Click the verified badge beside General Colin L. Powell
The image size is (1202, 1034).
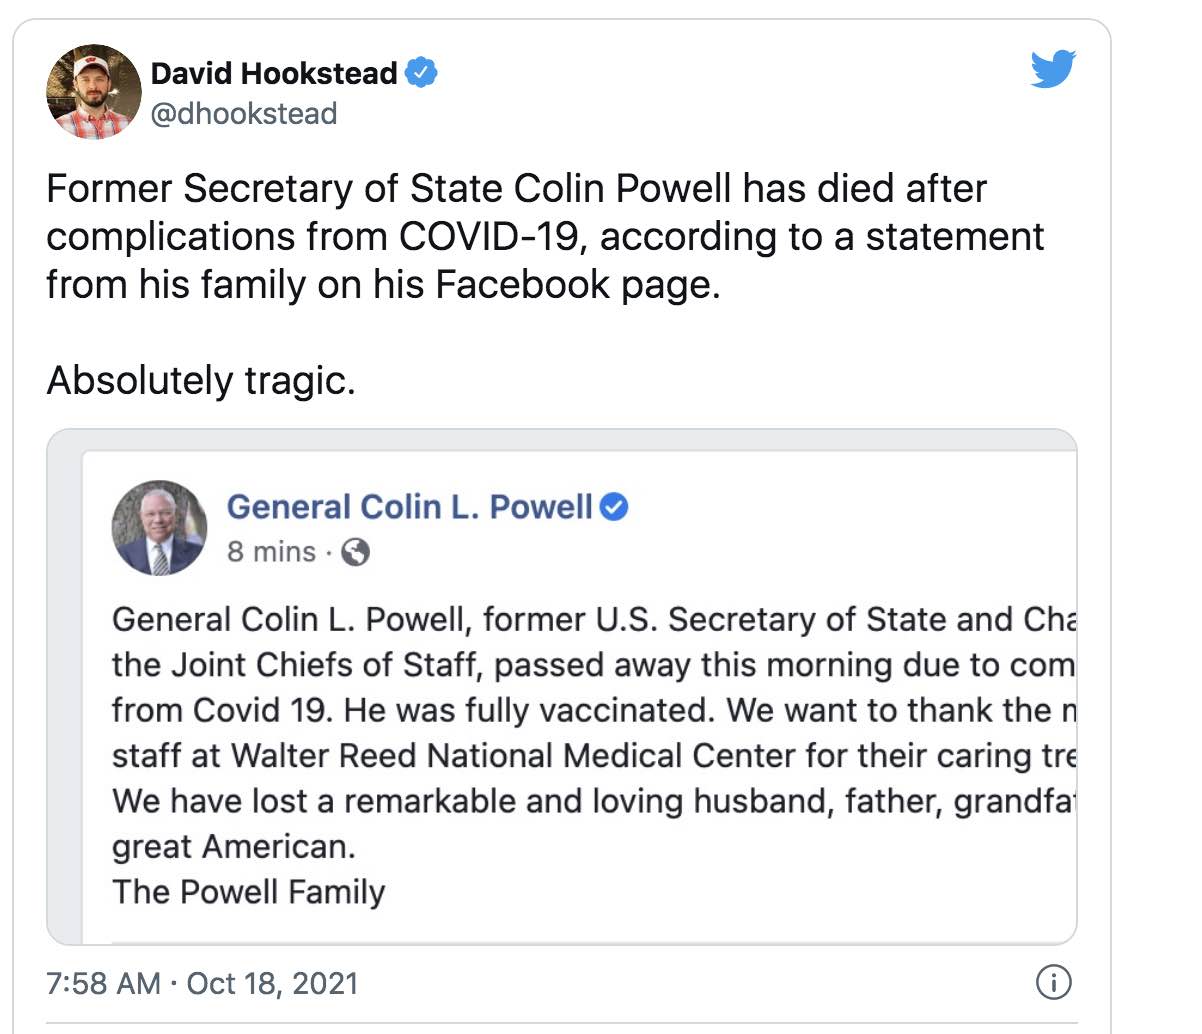(614, 507)
